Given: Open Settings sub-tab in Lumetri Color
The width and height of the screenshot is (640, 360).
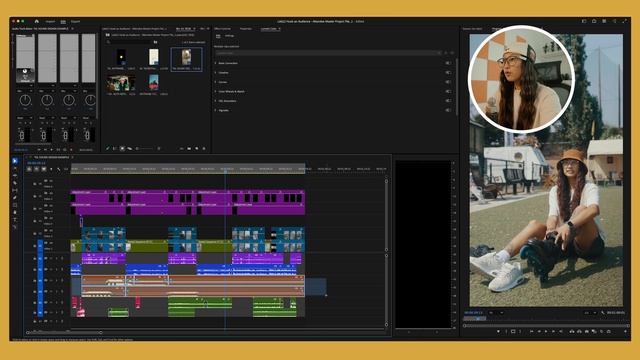Looking at the screenshot, I should [x=229, y=36].
